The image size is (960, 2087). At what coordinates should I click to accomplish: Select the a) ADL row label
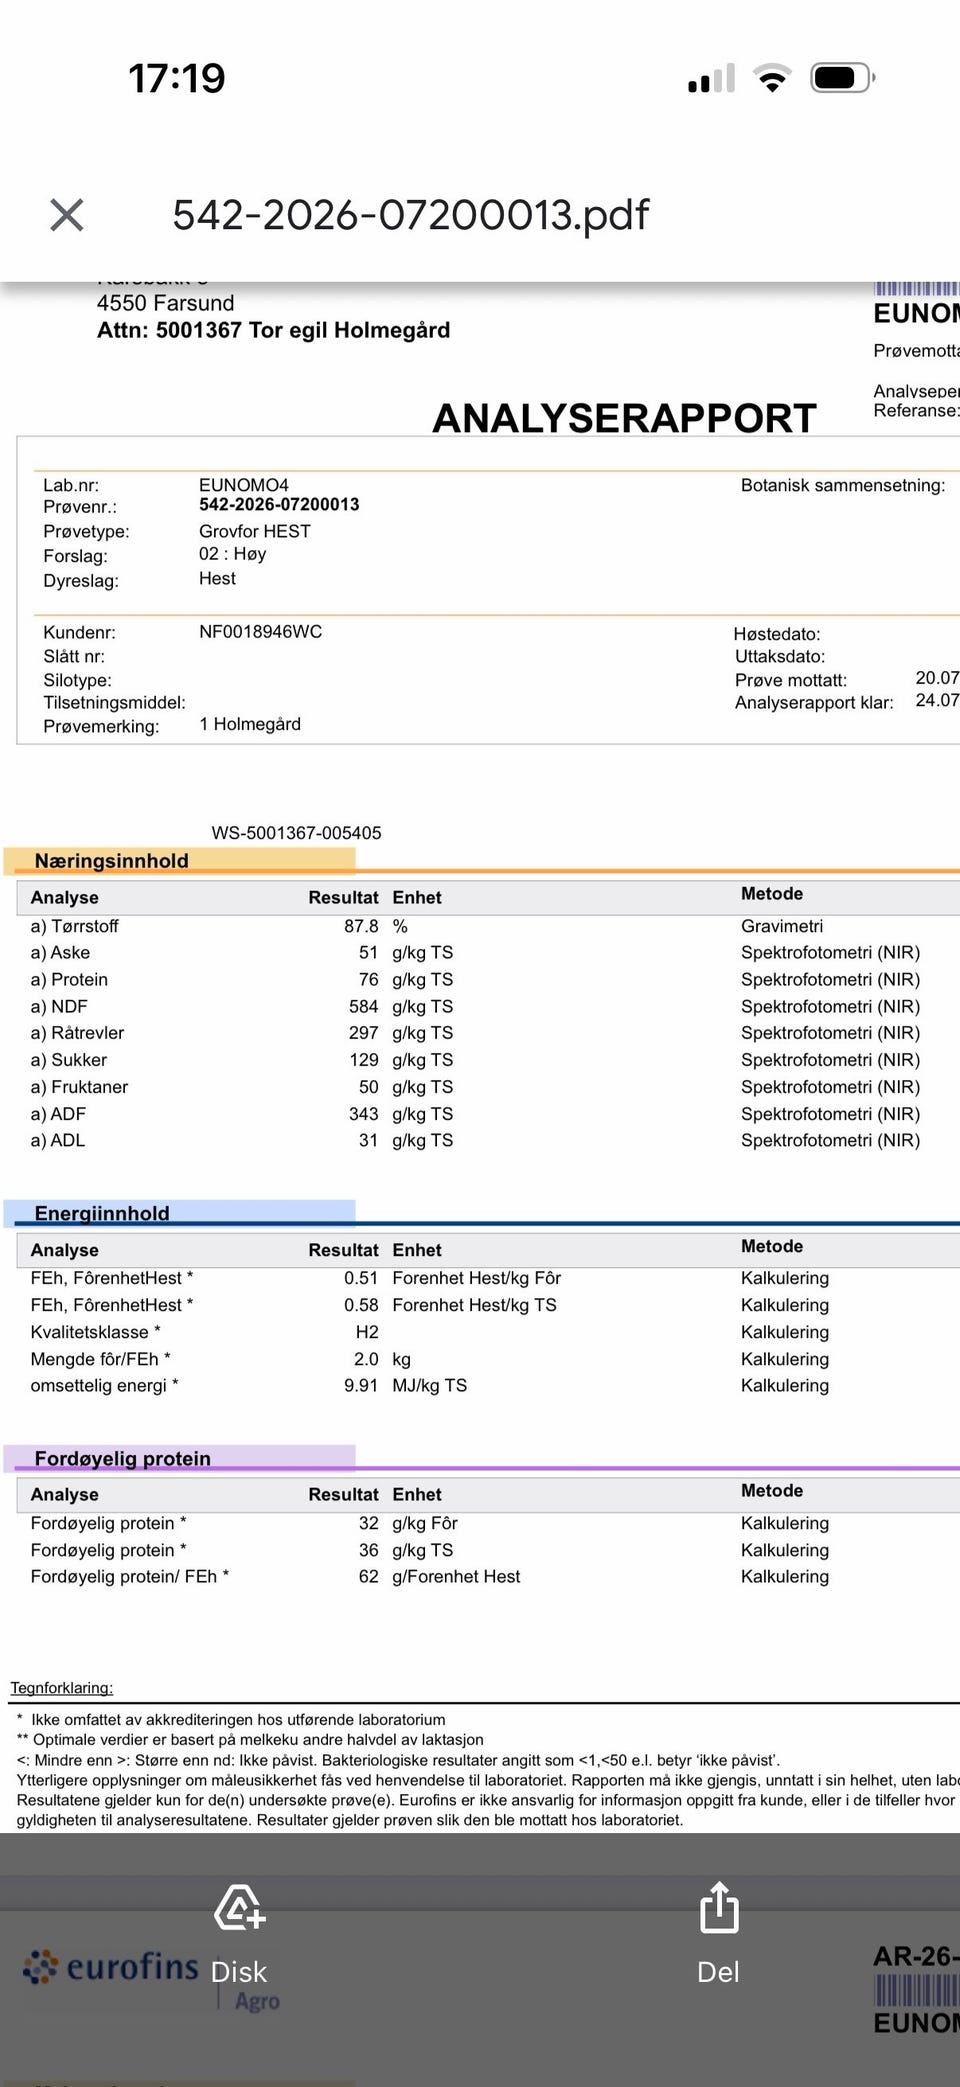click(58, 1140)
